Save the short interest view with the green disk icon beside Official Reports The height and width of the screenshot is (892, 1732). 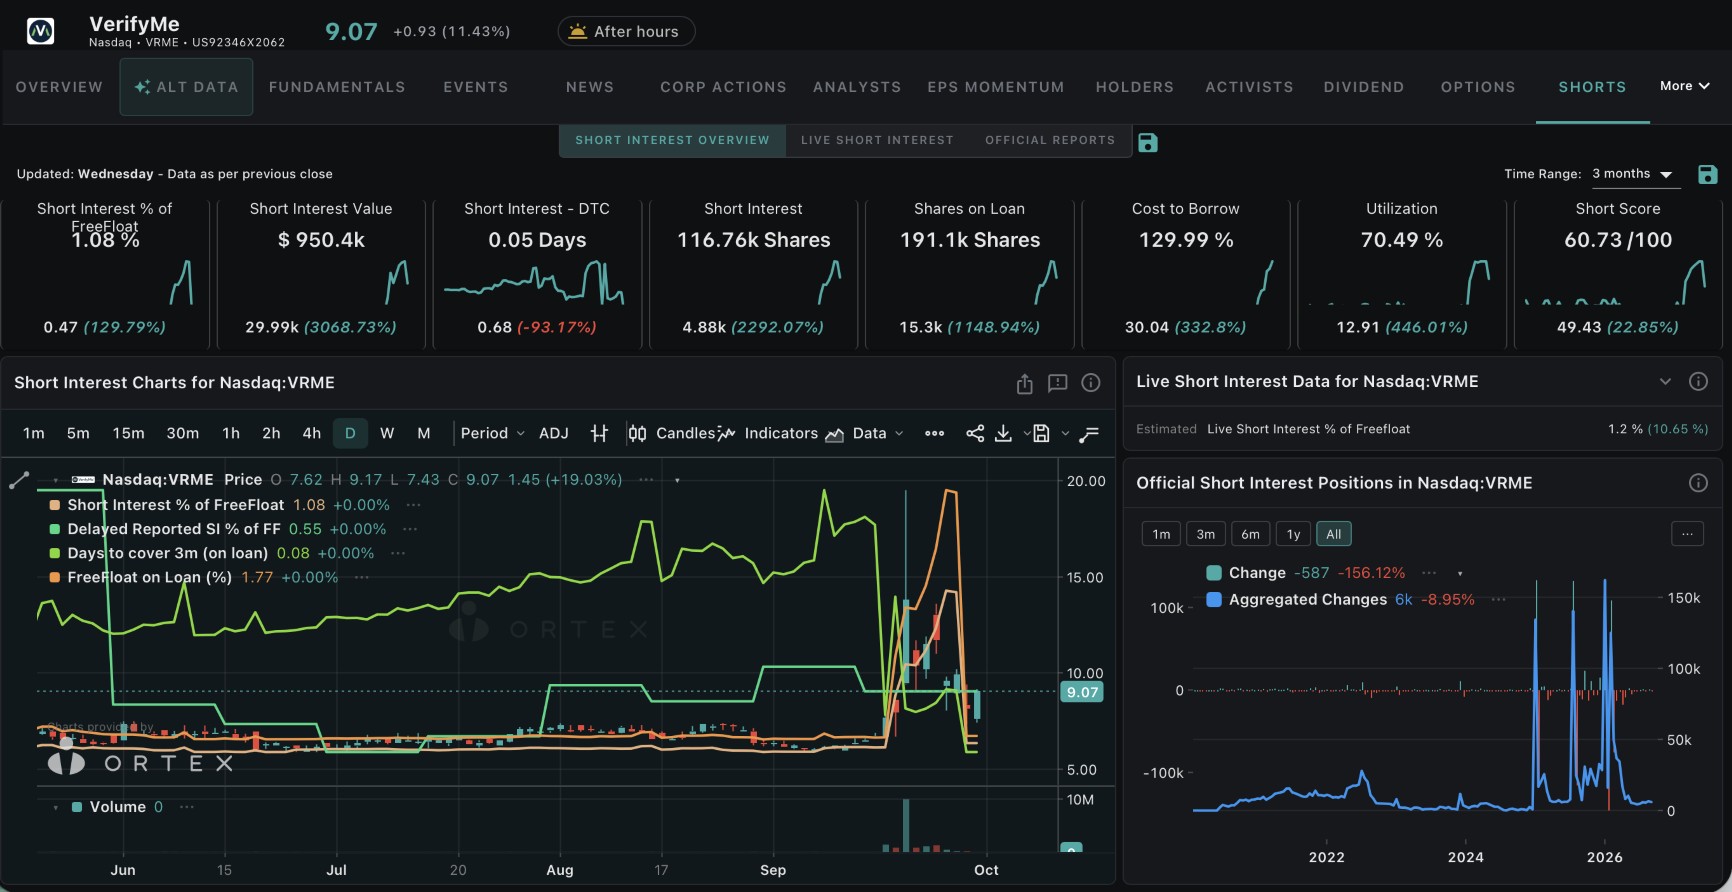(x=1148, y=143)
